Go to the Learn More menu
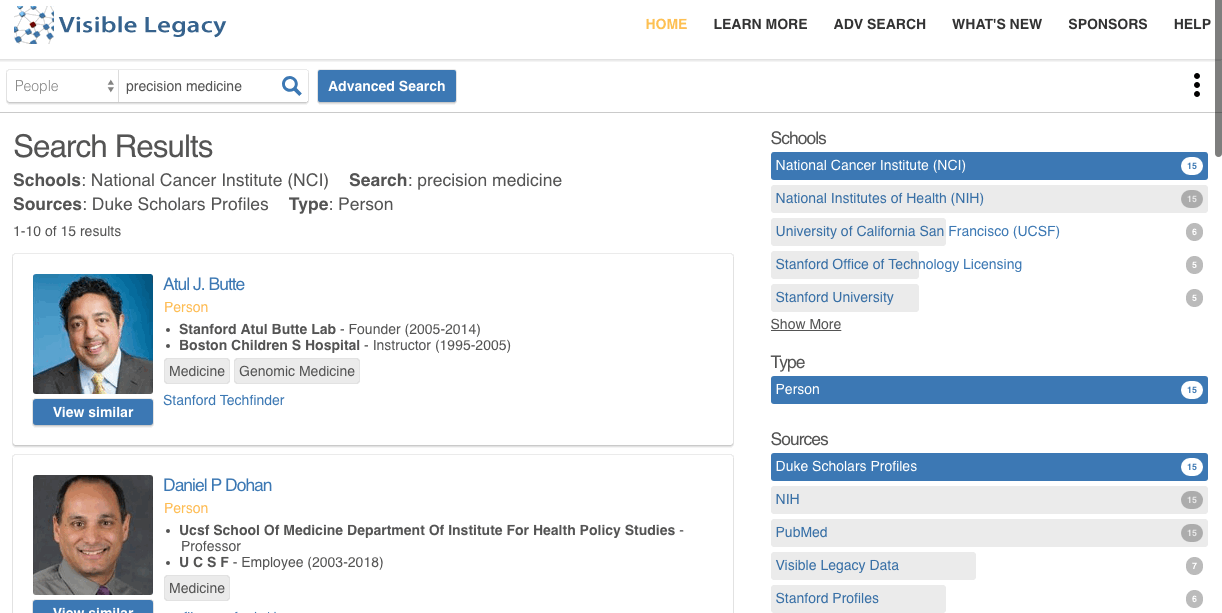Screen dimensions: 1222x613 pyautogui.click(x=760, y=24)
